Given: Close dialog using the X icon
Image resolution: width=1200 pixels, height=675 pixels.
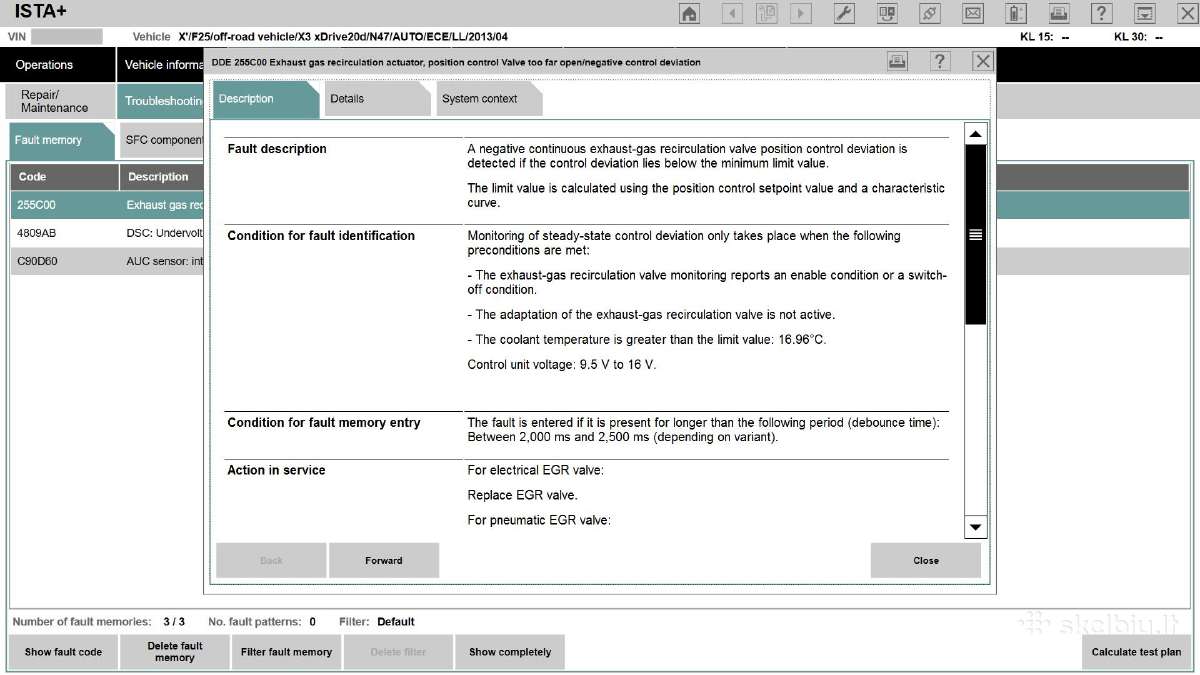Looking at the screenshot, I should 983,61.
